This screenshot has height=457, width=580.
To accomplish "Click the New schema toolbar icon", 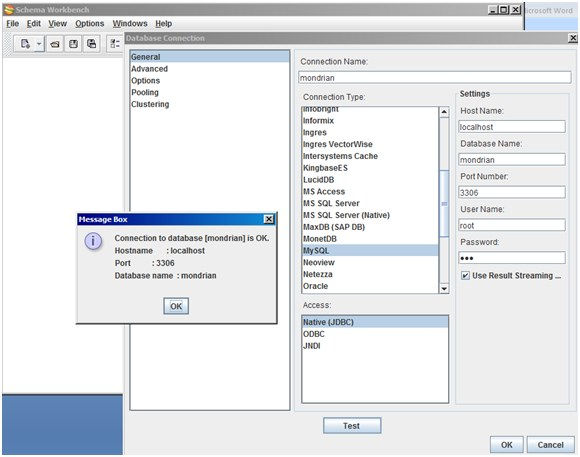I will coord(25,44).
